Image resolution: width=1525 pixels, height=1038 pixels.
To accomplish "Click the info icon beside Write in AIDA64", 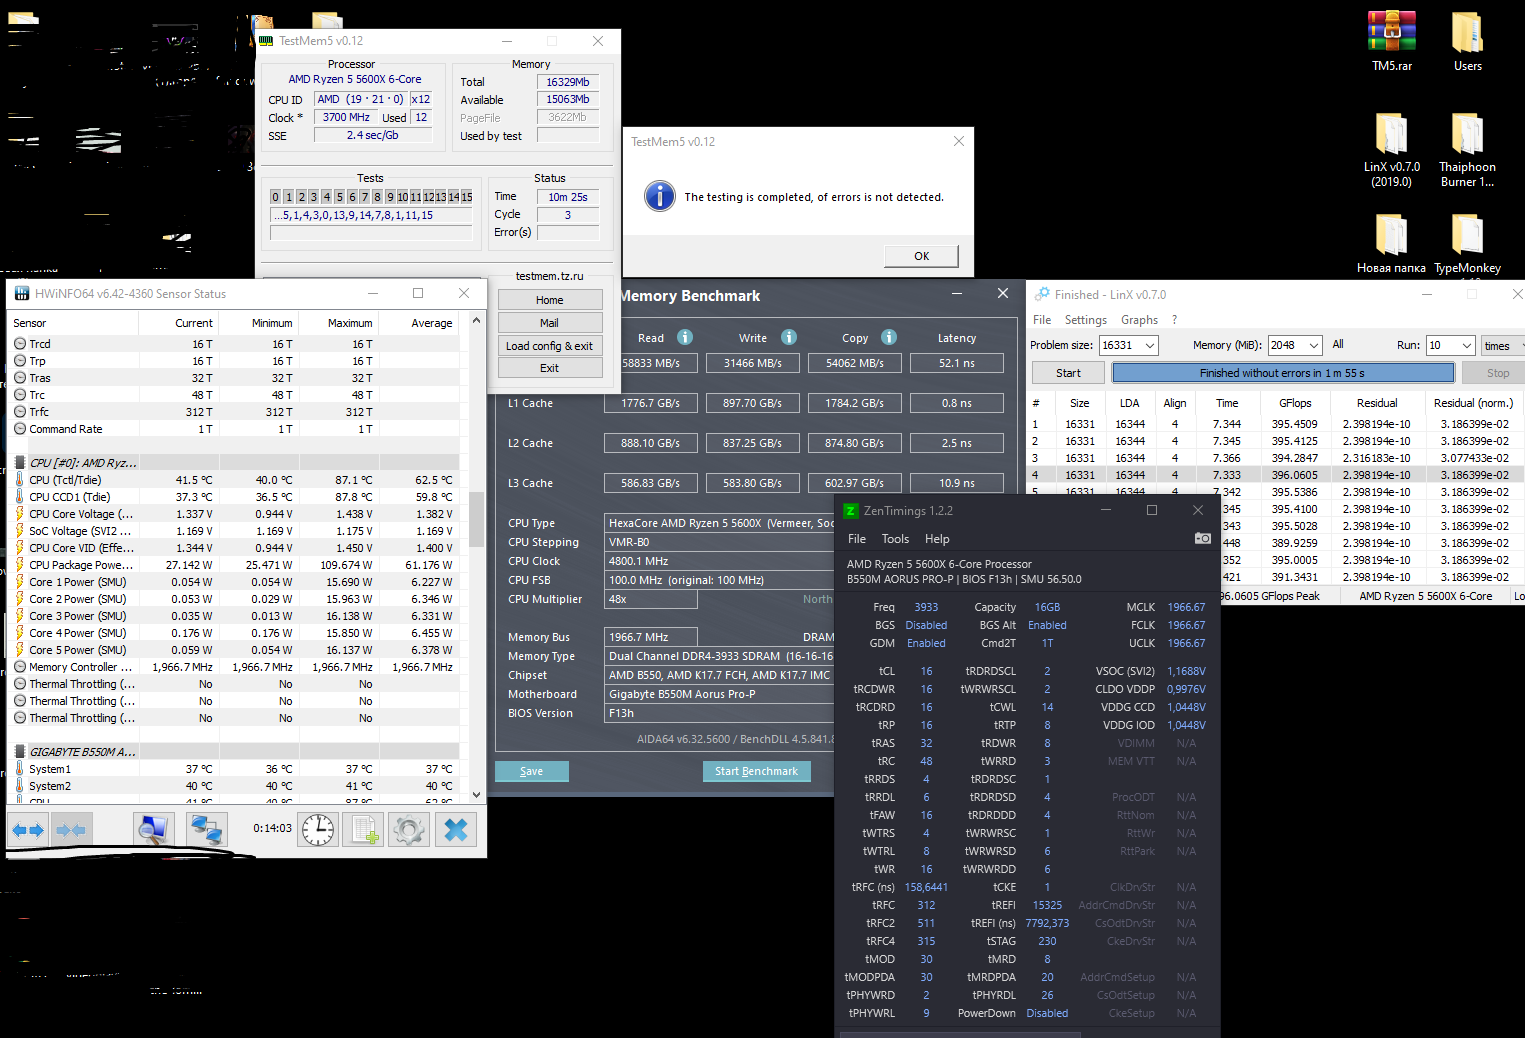I will 789,337.
